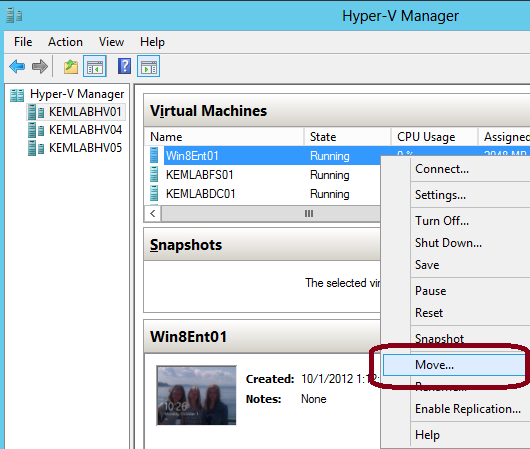The height and width of the screenshot is (449, 530).
Task: Open the File menu
Action: pos(23,42)
